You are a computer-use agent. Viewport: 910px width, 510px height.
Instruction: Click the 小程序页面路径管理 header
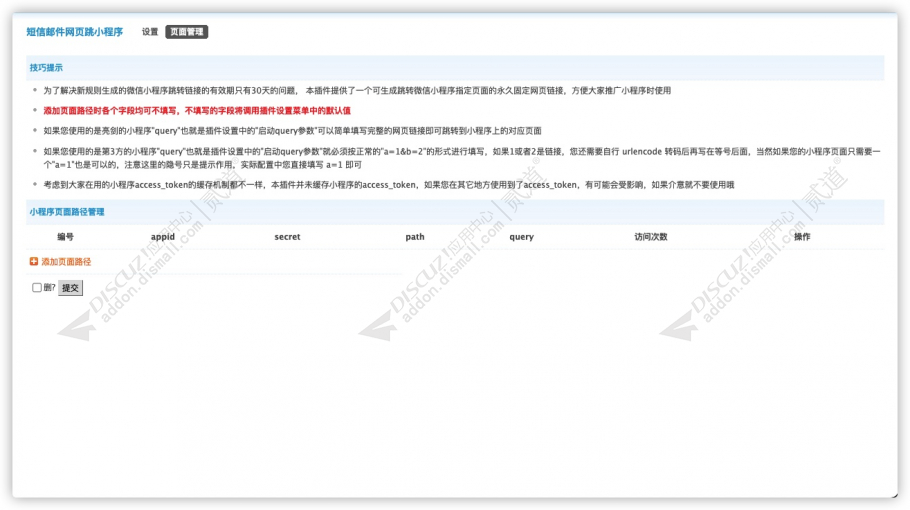pyautogui.click(x=67, y=212)
